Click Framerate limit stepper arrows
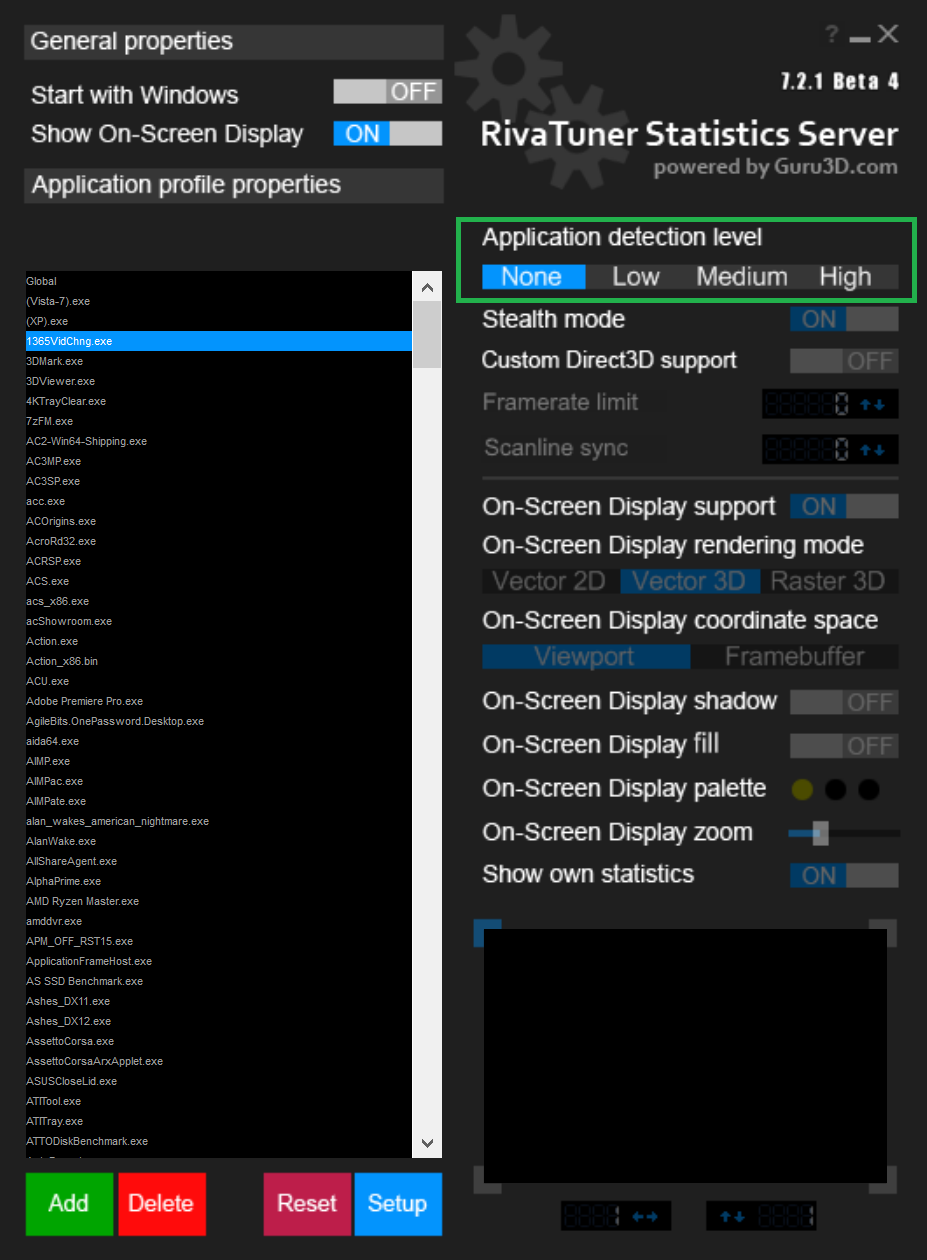 (874, 405)
